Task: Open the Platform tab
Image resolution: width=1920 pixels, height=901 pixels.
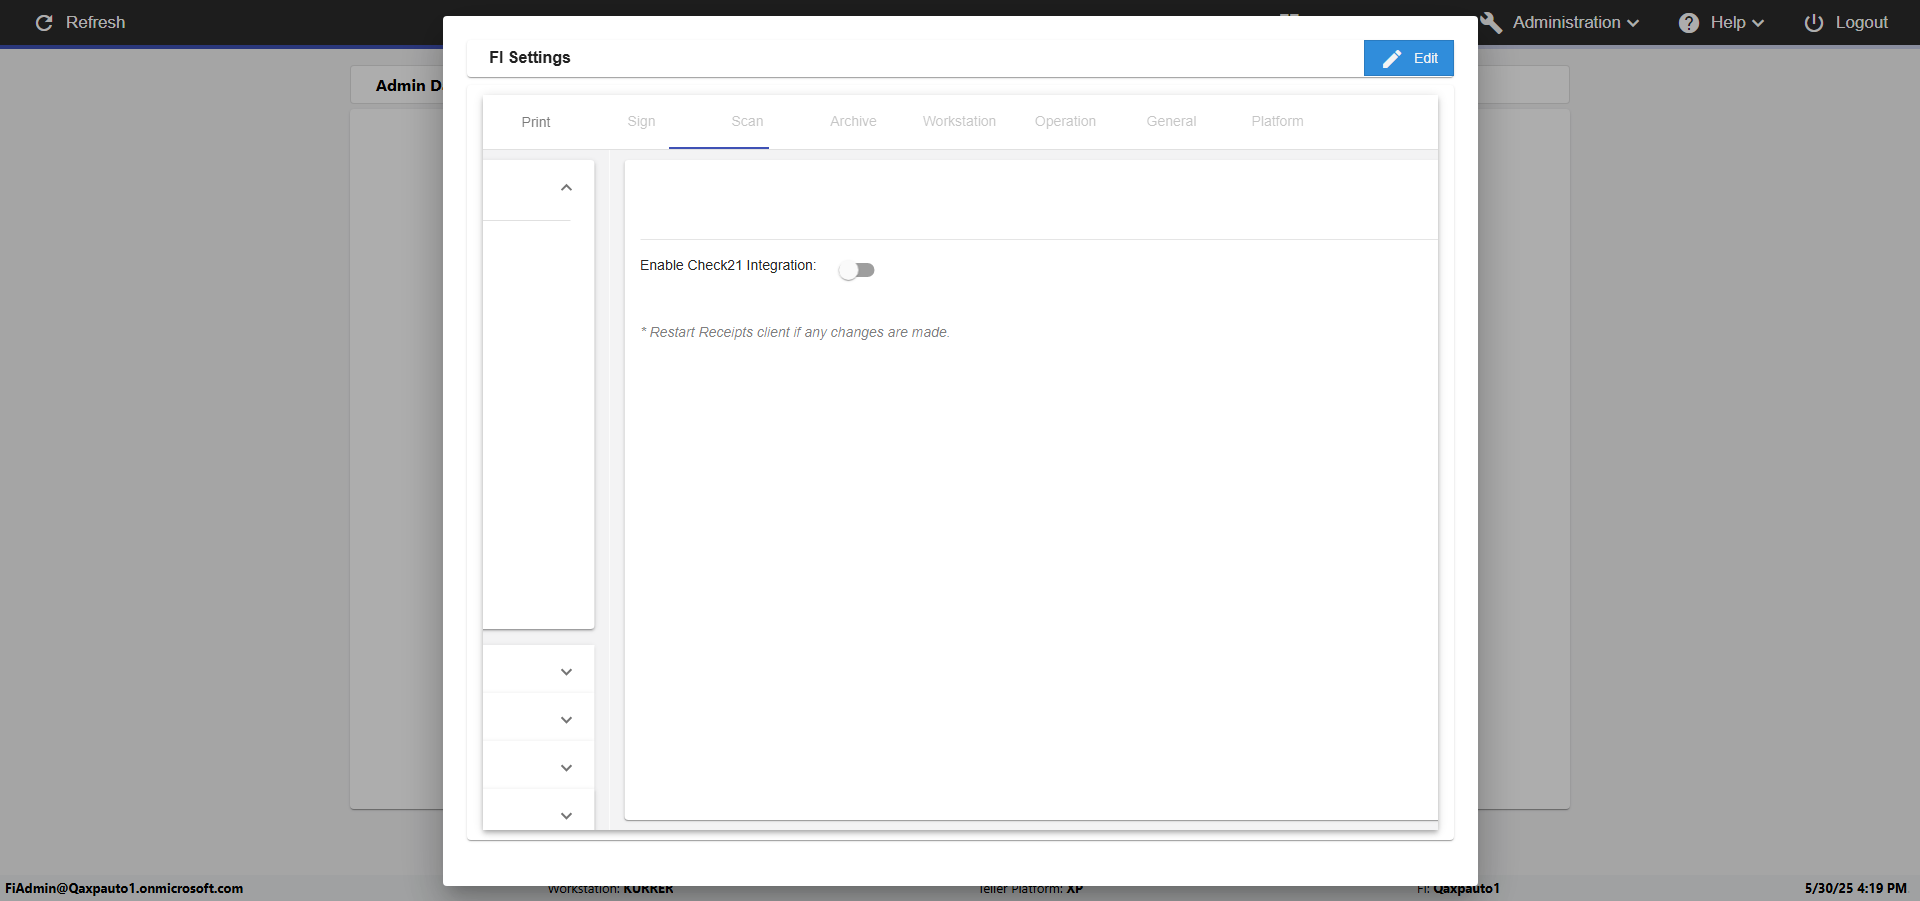Action: point(1277,122)
